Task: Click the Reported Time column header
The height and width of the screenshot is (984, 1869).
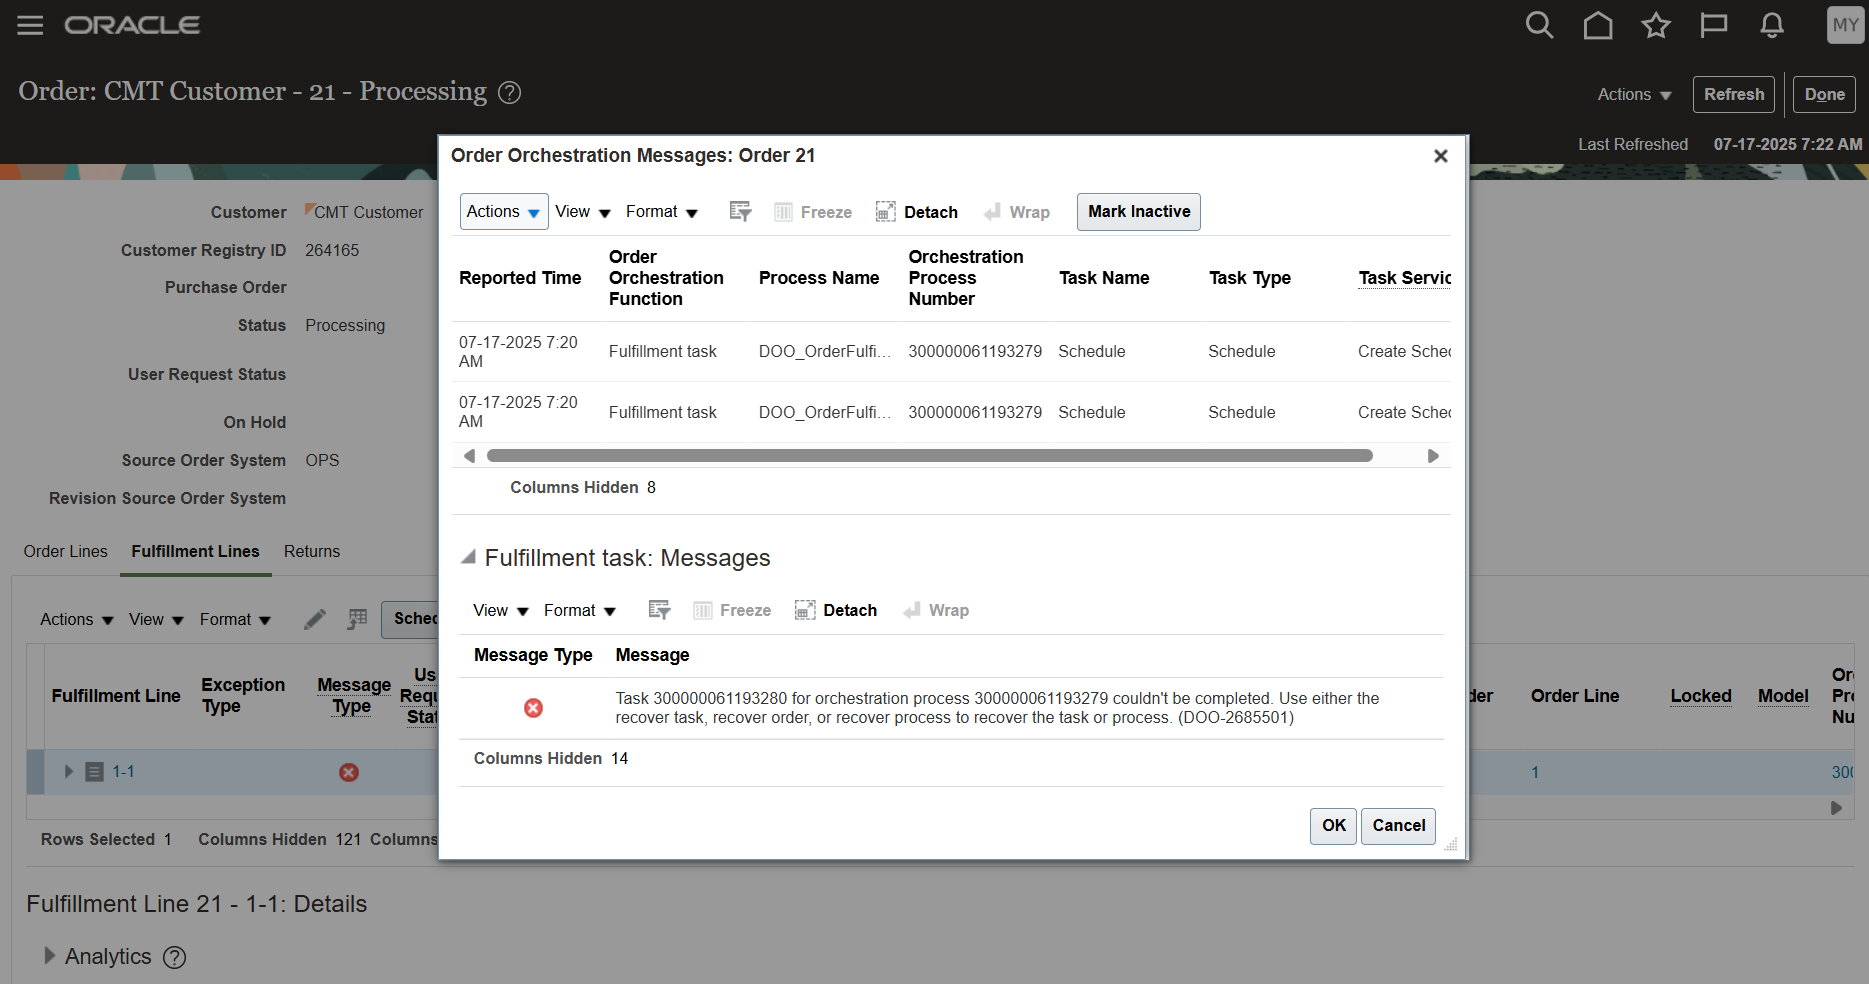Action: (520, 278)
